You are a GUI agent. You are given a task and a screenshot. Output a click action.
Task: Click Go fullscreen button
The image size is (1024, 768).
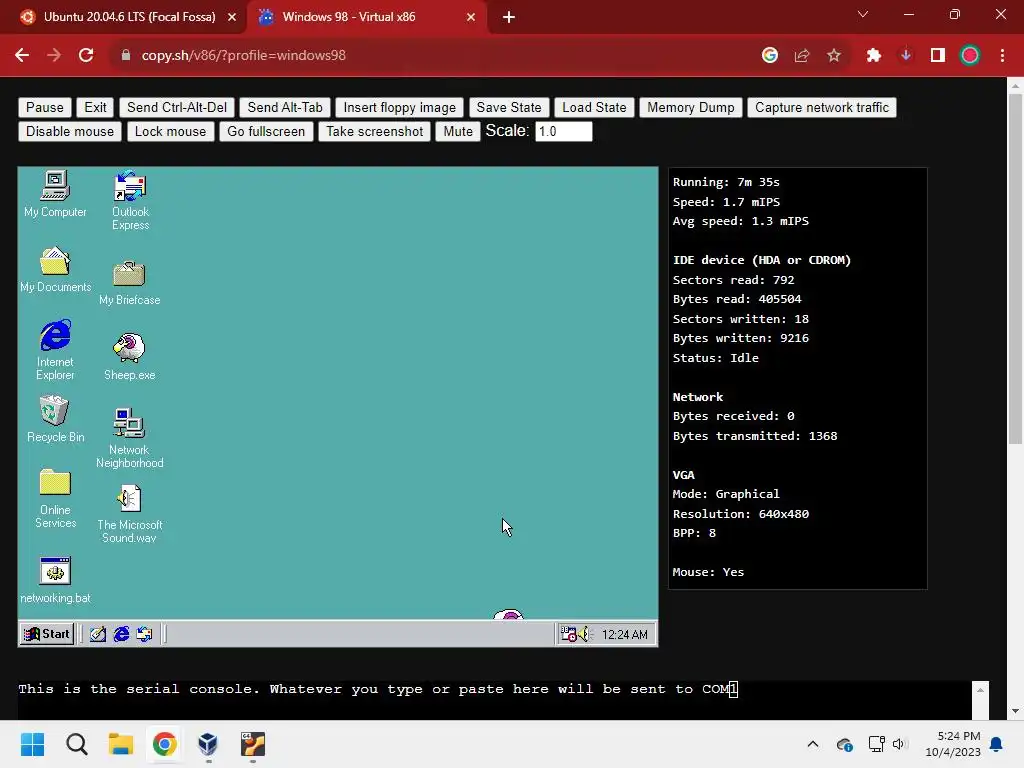pos(266,132)
